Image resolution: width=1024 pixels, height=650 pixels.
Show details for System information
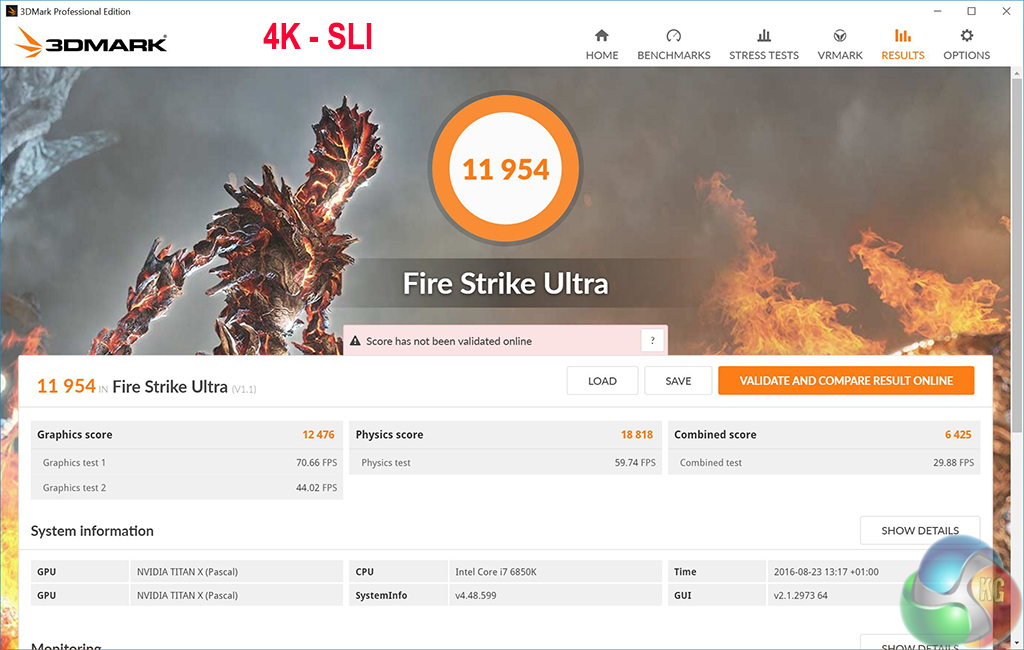920,530
